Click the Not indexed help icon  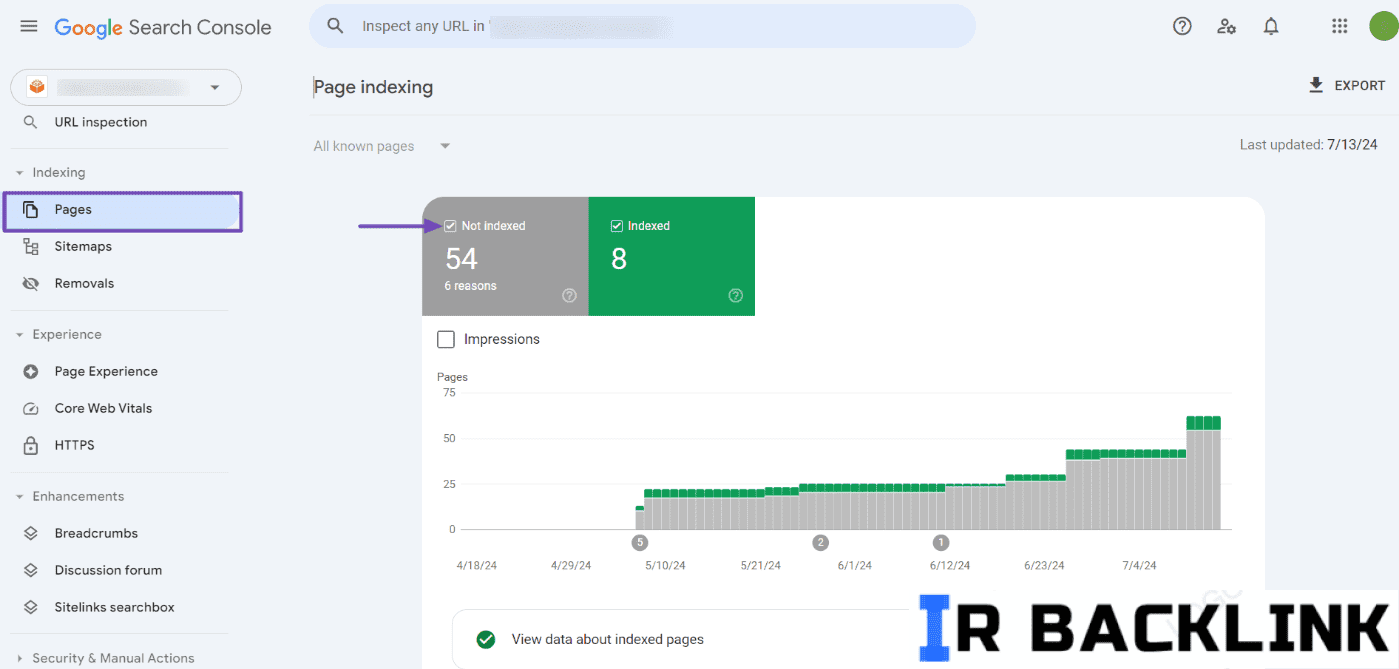coord(569,295)
